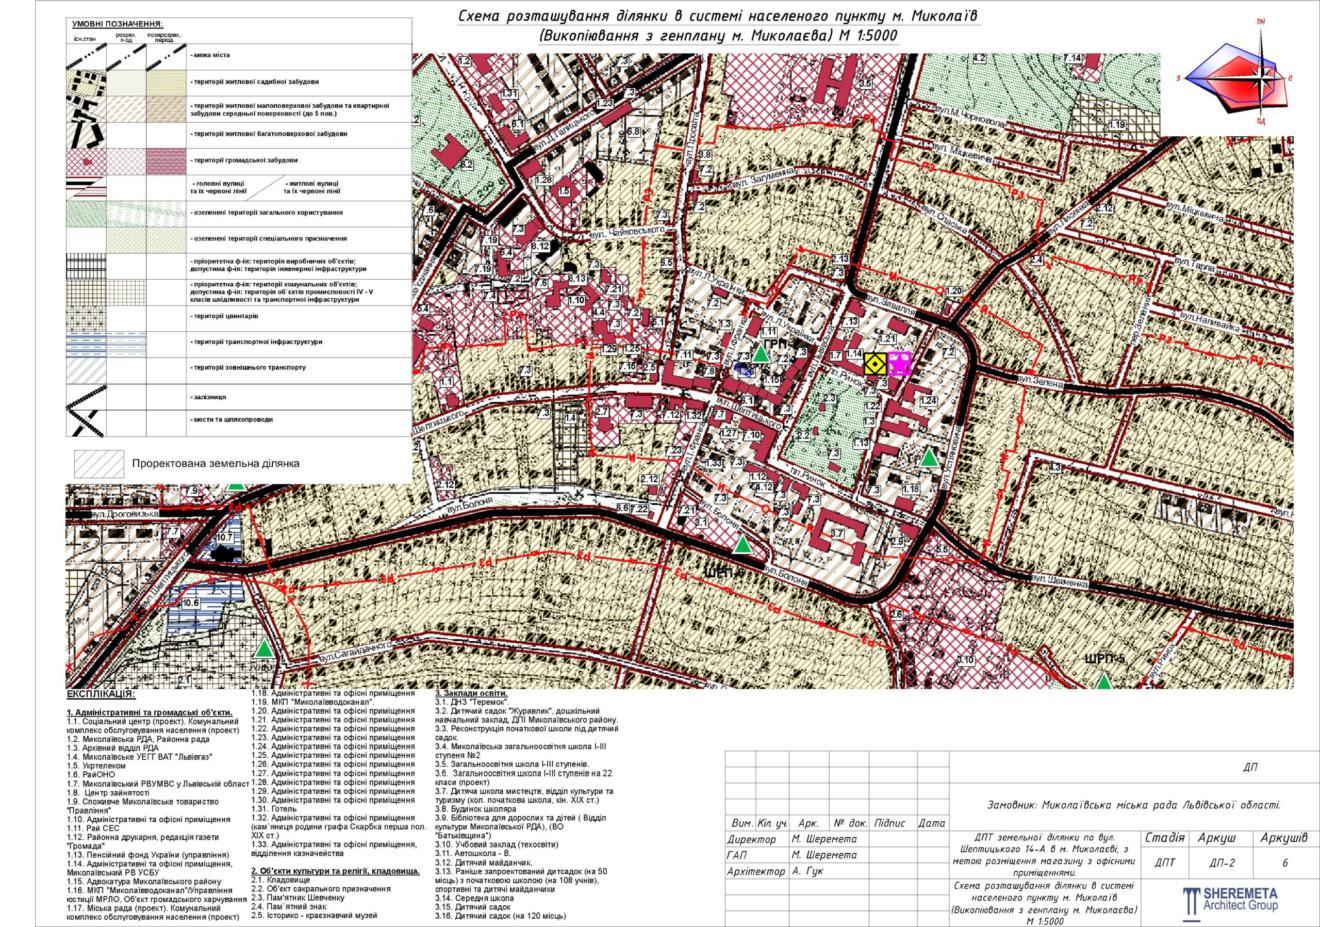Click the 'ГРП-1' label on the map

click(777, 344)
